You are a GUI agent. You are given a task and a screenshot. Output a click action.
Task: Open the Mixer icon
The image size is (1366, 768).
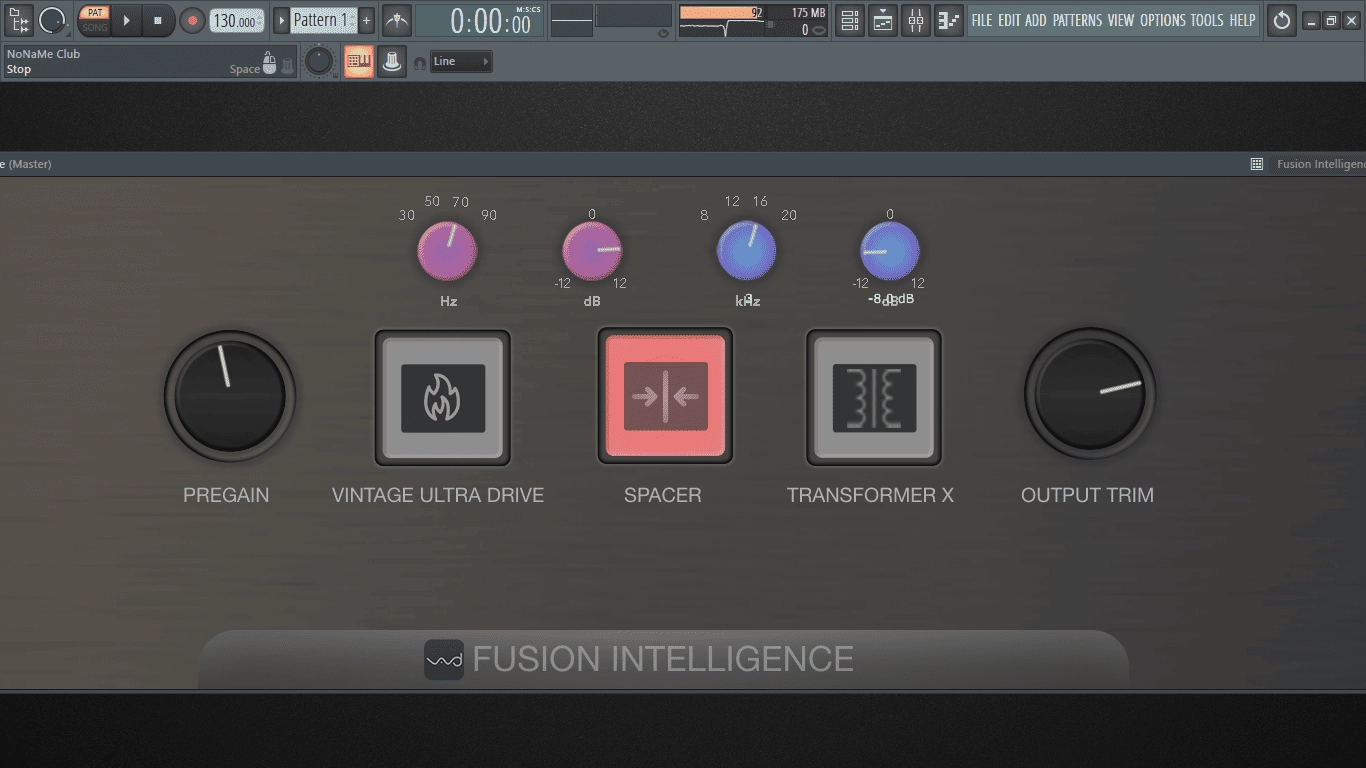[x=915, y=20]
